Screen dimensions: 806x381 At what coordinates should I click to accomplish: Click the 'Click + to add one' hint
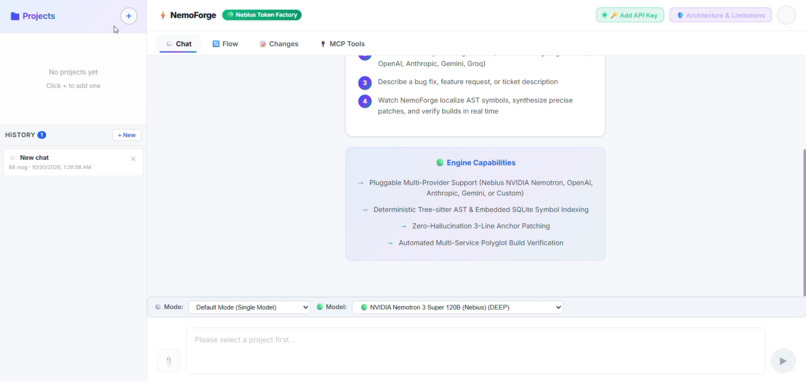(73, 86)
